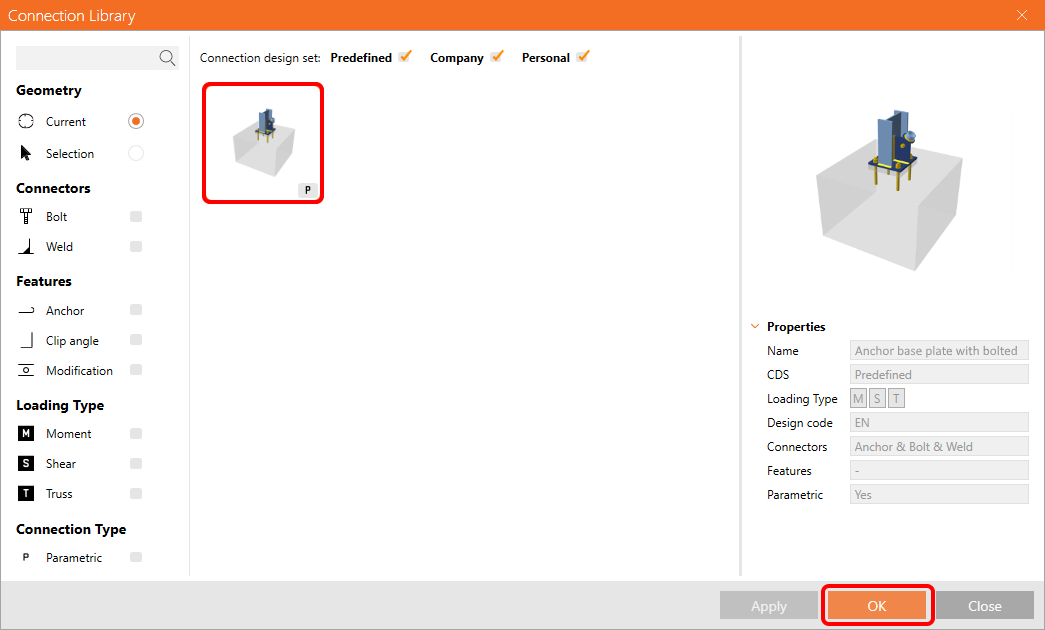The image size is (1045, 630).
Task: Select the Current geometry radio button
Action: pyautogui.click(x=135, y=121)
